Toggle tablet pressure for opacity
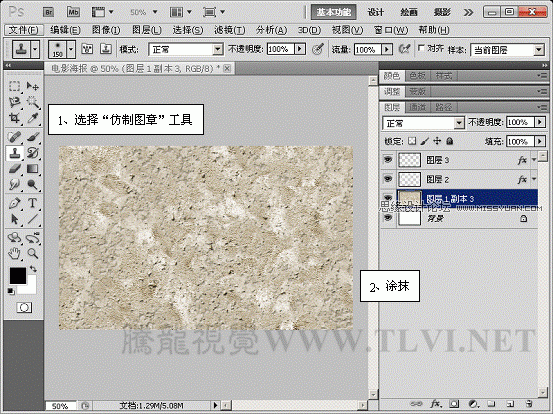The width and height of the screenshot is (553, 414). pos(318,49)
